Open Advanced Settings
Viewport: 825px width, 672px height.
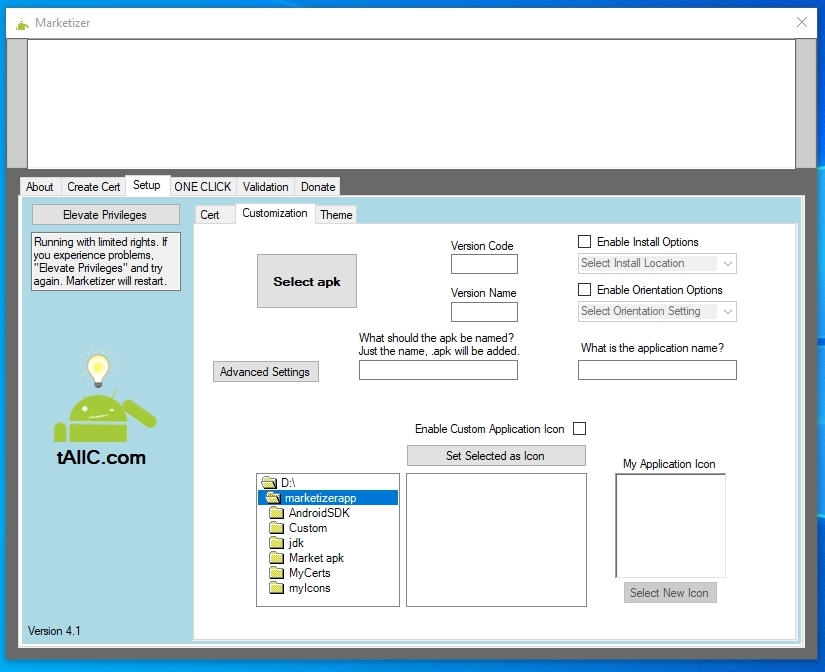[x=266, y=372]
